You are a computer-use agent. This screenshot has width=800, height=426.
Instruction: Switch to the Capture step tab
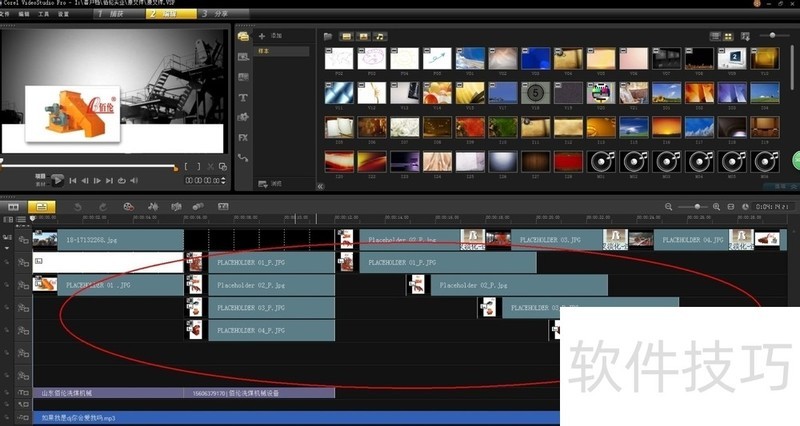116,15
